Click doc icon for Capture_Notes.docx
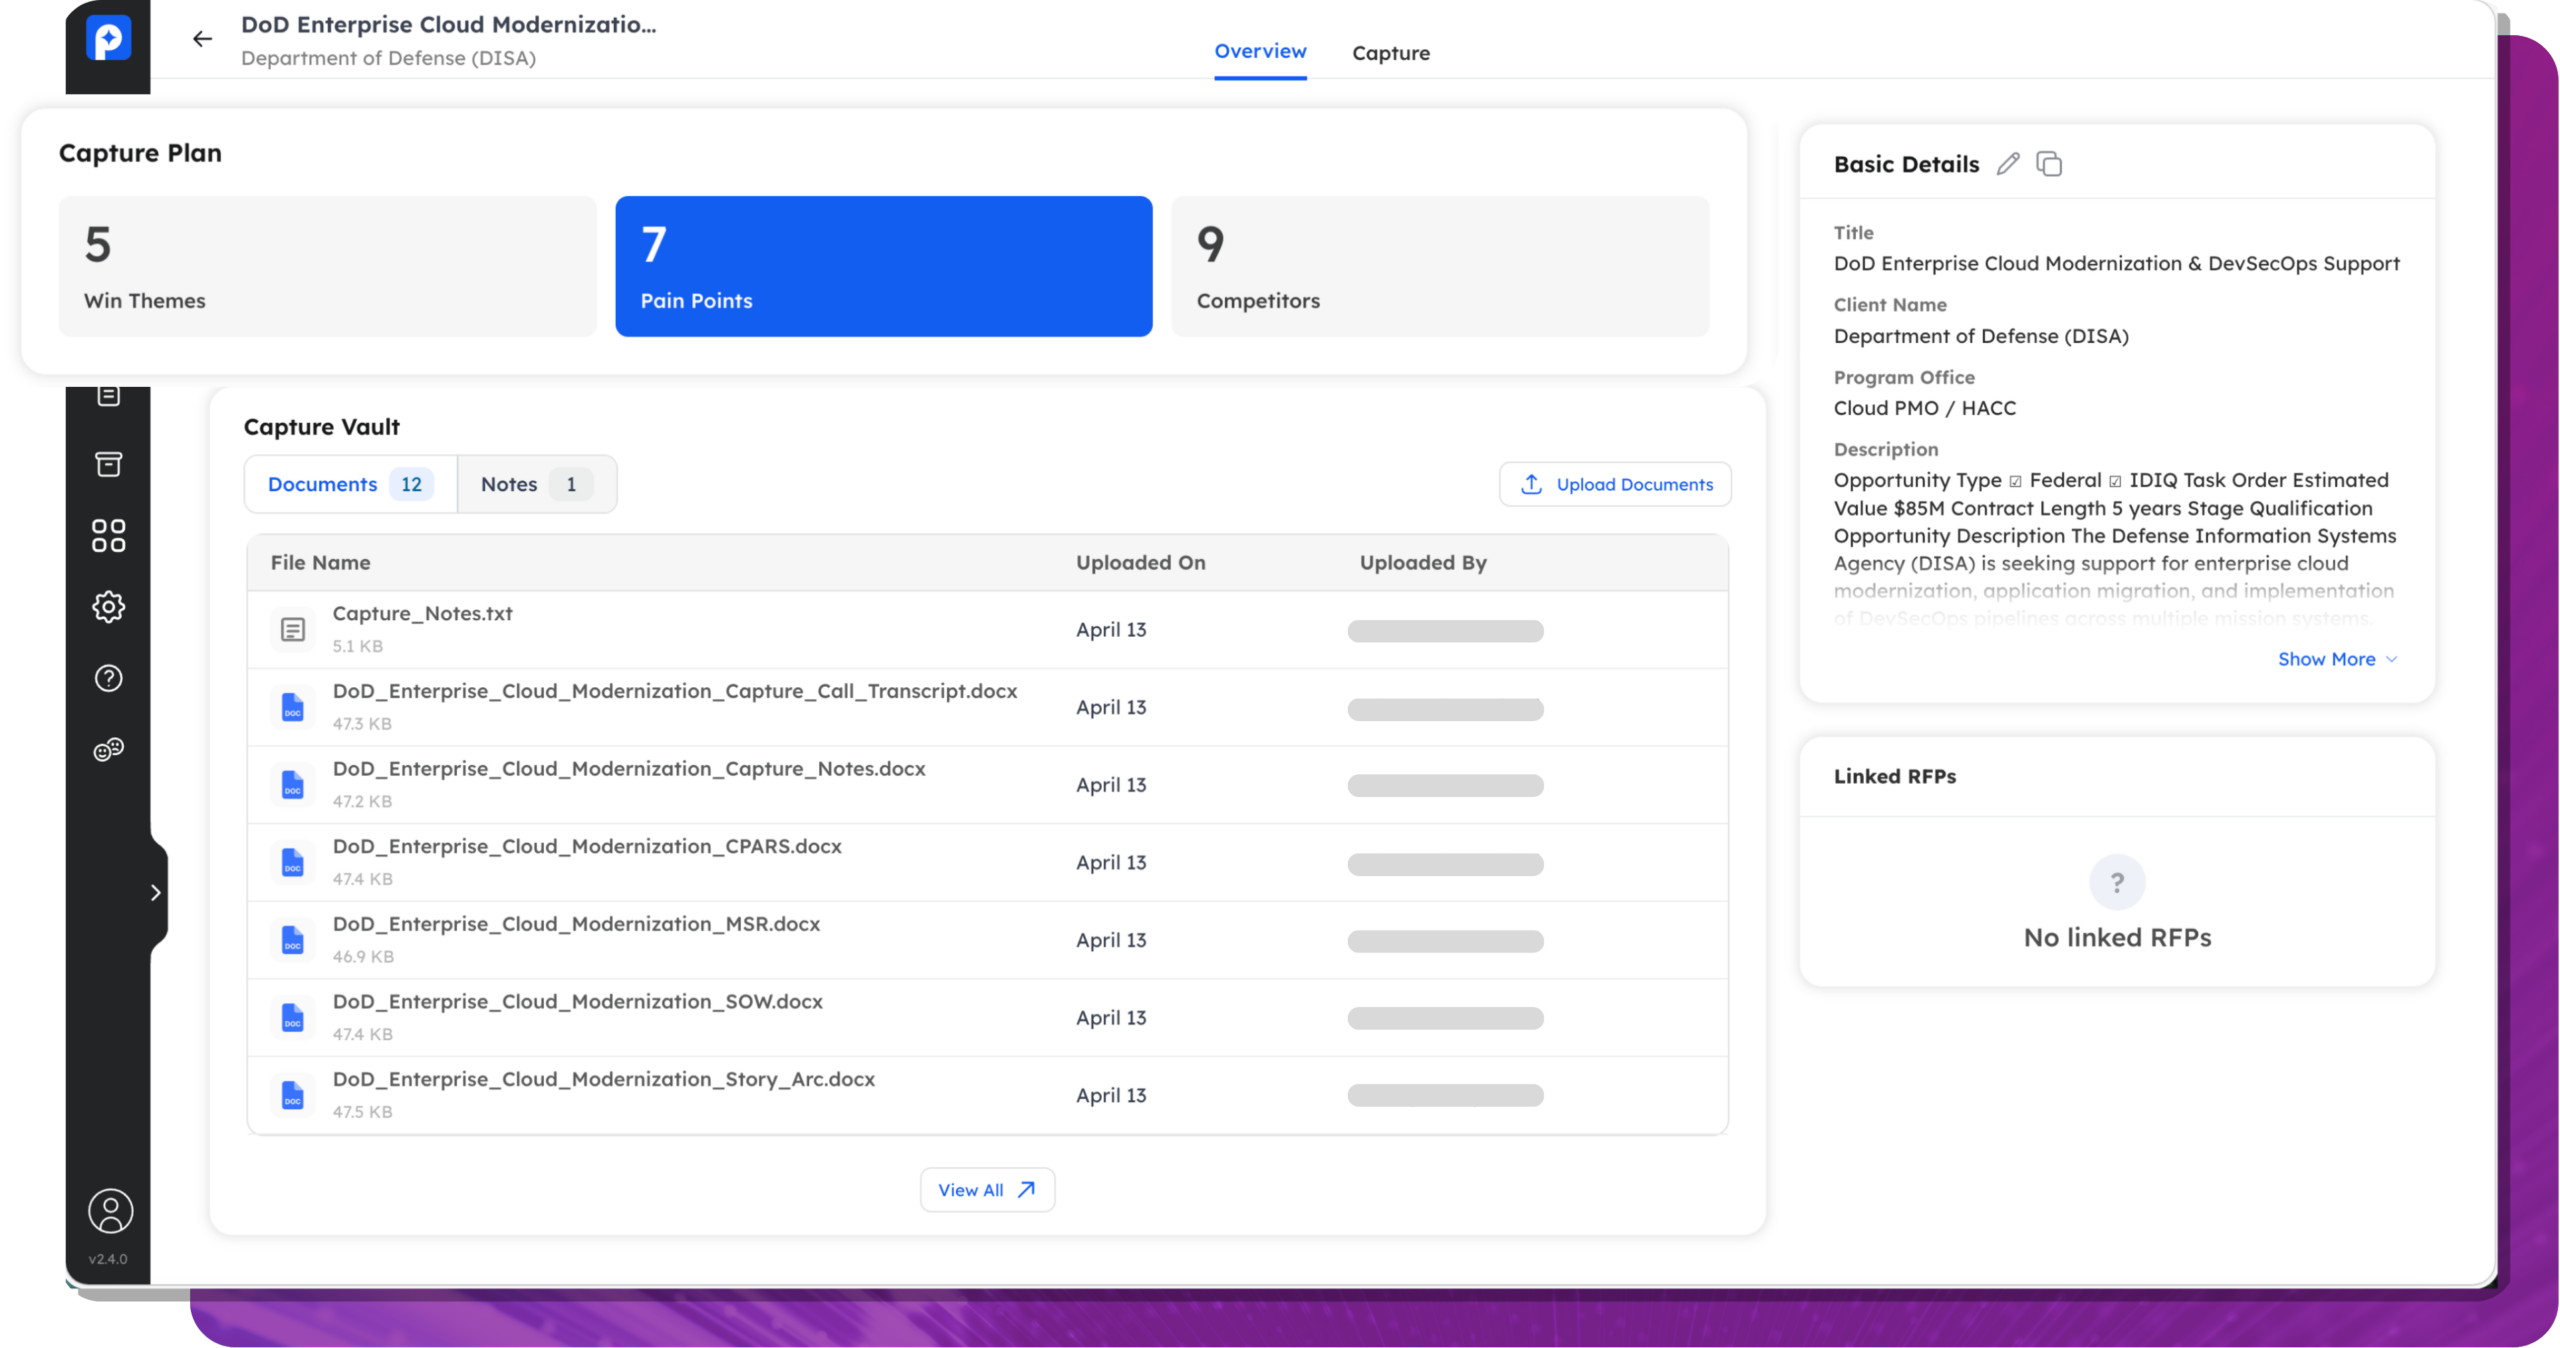 [x=292, y=785]
